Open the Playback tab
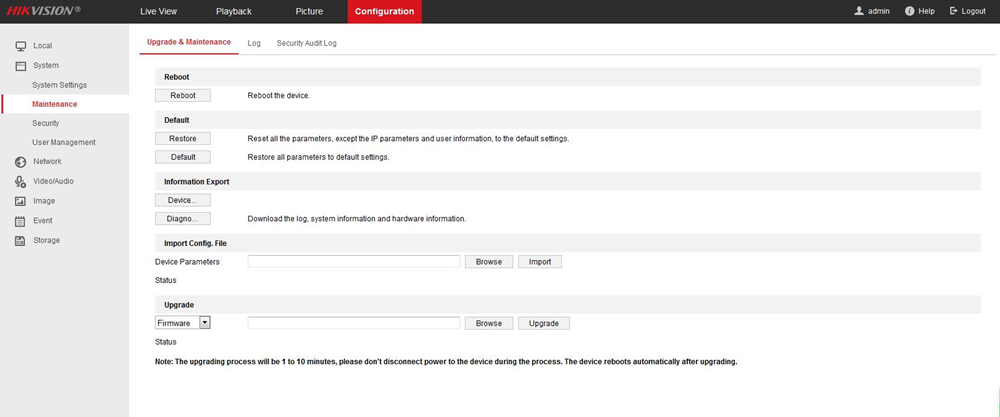Screen dimensions: 1000x417 click(234, 11)
